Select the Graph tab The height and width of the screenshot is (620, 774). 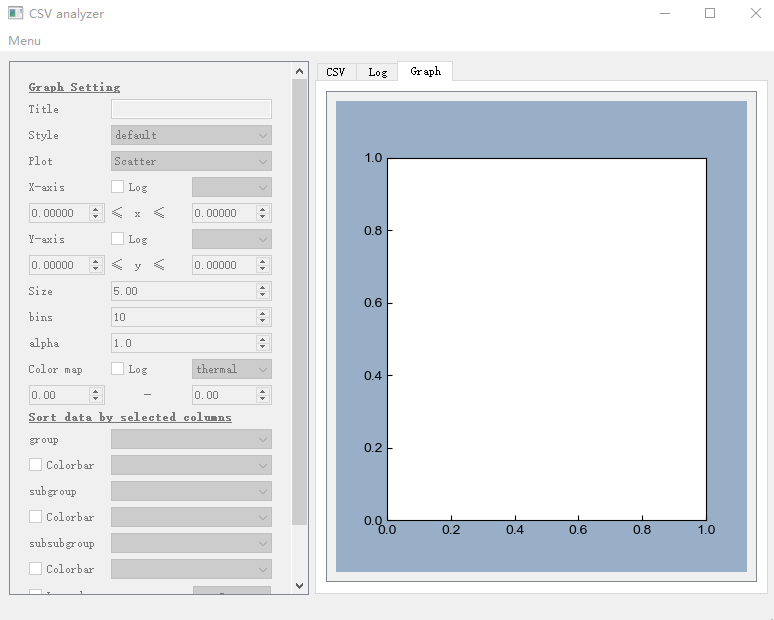(425, 71)
